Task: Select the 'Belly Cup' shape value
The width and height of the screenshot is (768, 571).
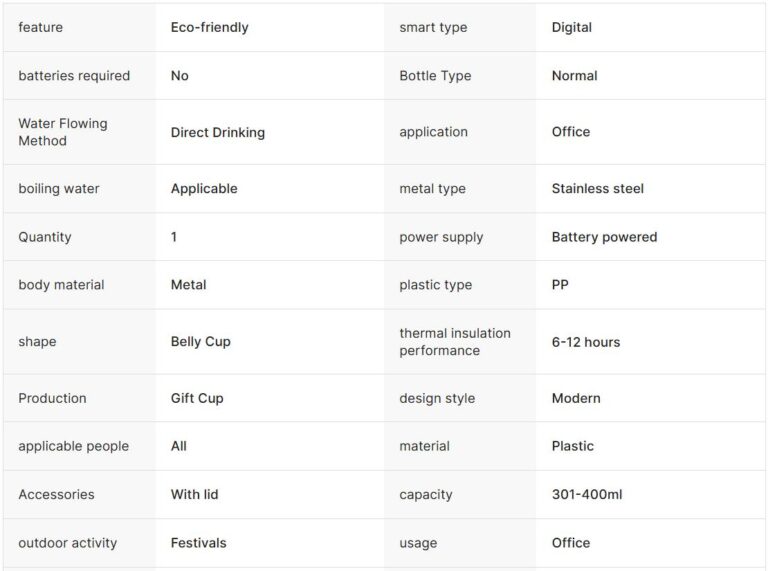Action: (200, 342)
